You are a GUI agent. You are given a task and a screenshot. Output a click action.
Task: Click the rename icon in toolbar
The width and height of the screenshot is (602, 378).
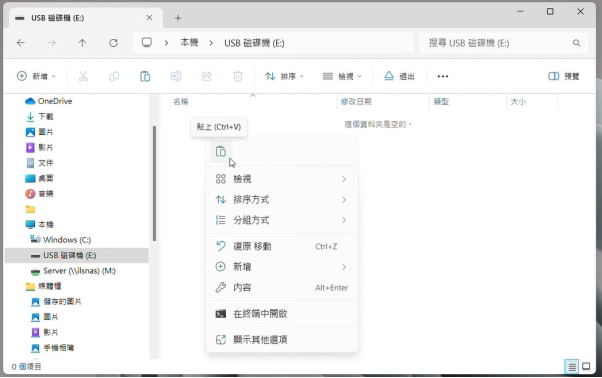[176, 76]
